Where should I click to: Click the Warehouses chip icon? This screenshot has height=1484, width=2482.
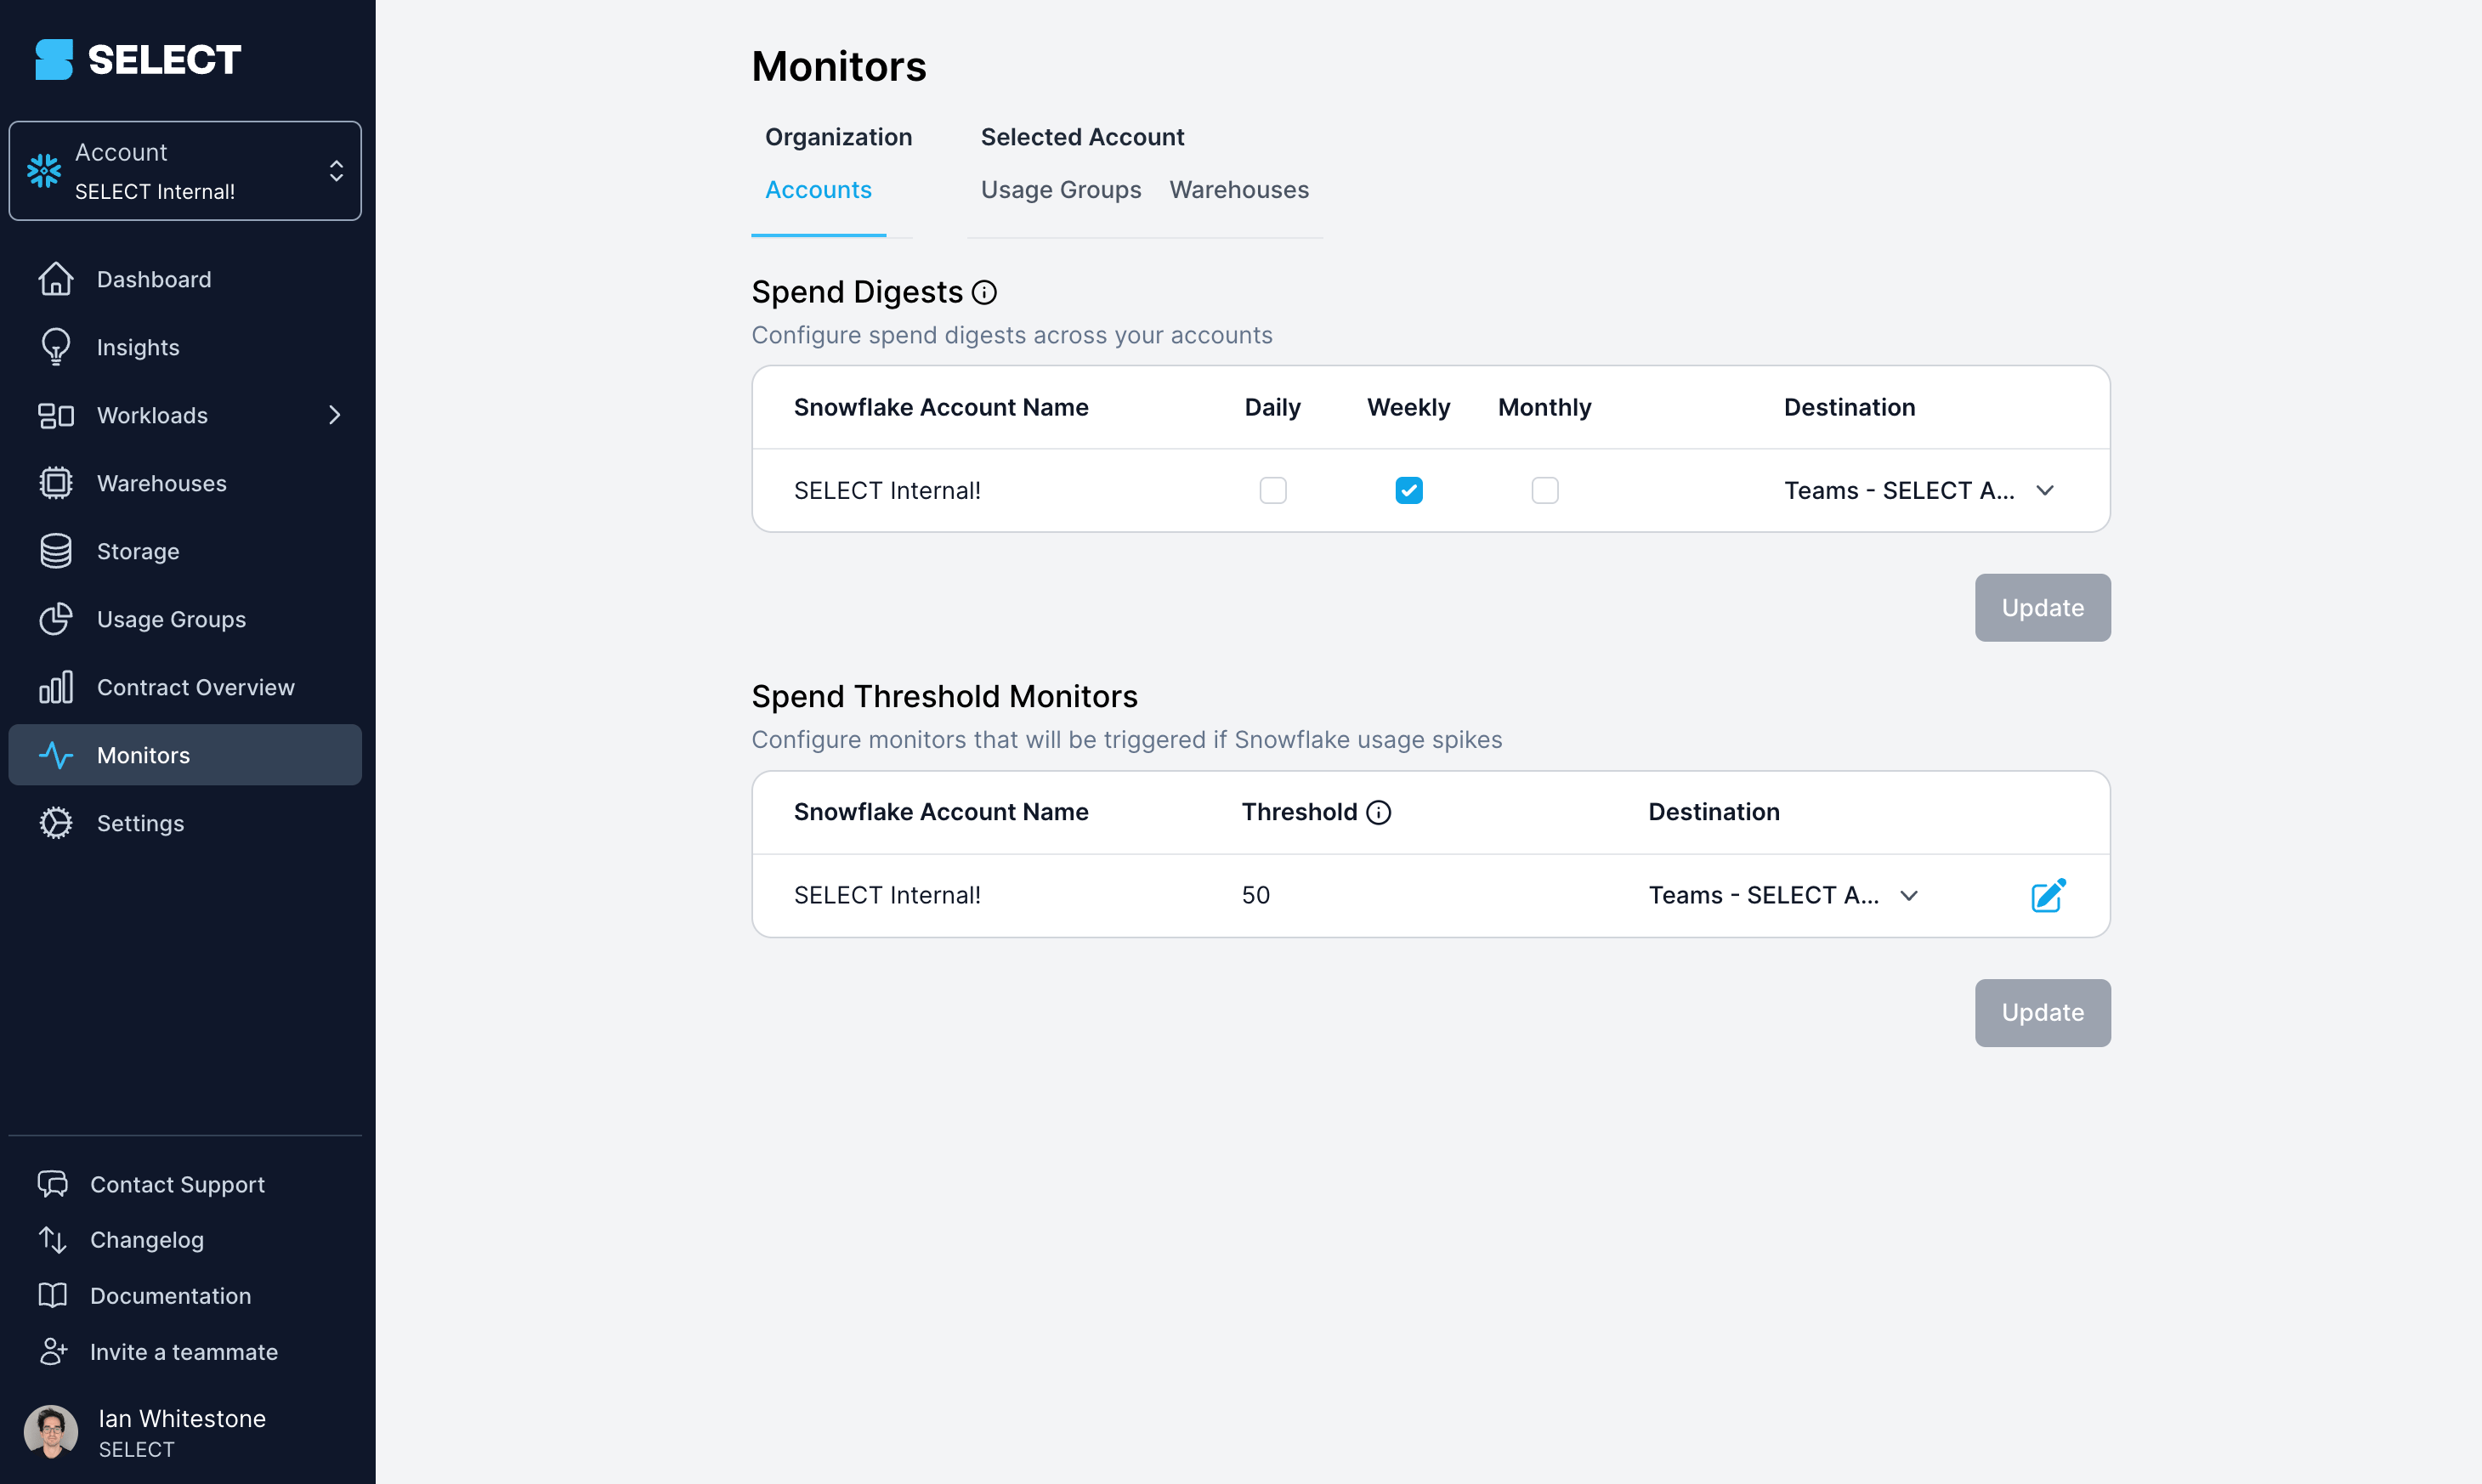click(x=56, y=483)
